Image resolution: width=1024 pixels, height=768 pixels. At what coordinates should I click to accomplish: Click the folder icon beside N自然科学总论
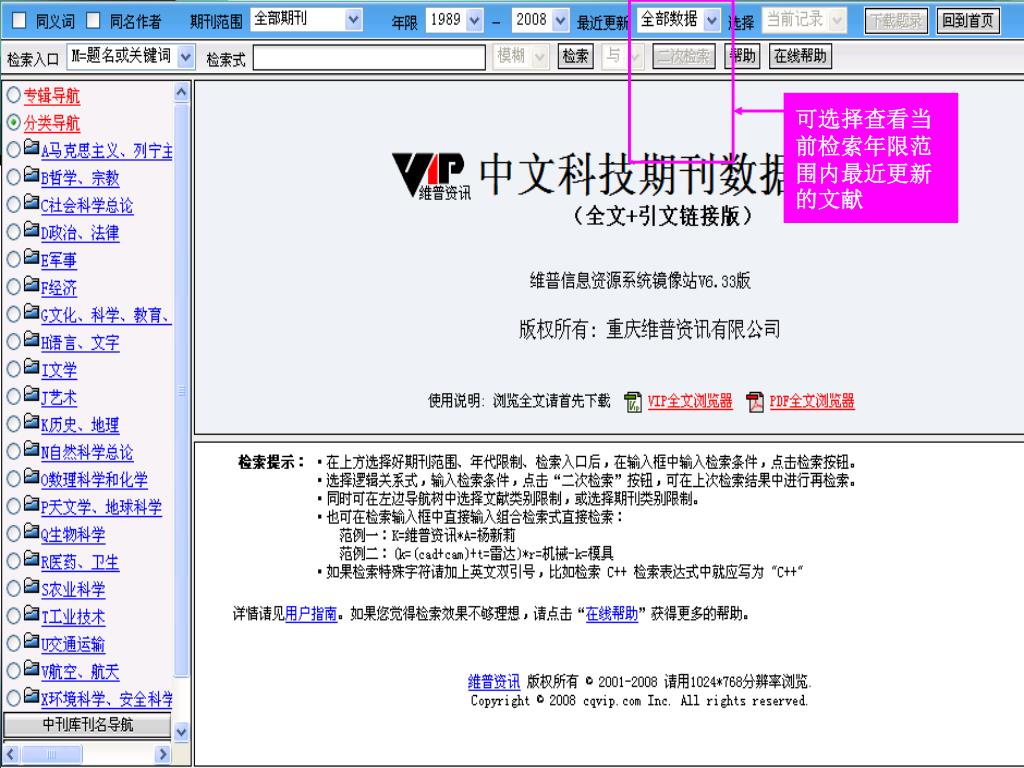[x=31, y=449]
